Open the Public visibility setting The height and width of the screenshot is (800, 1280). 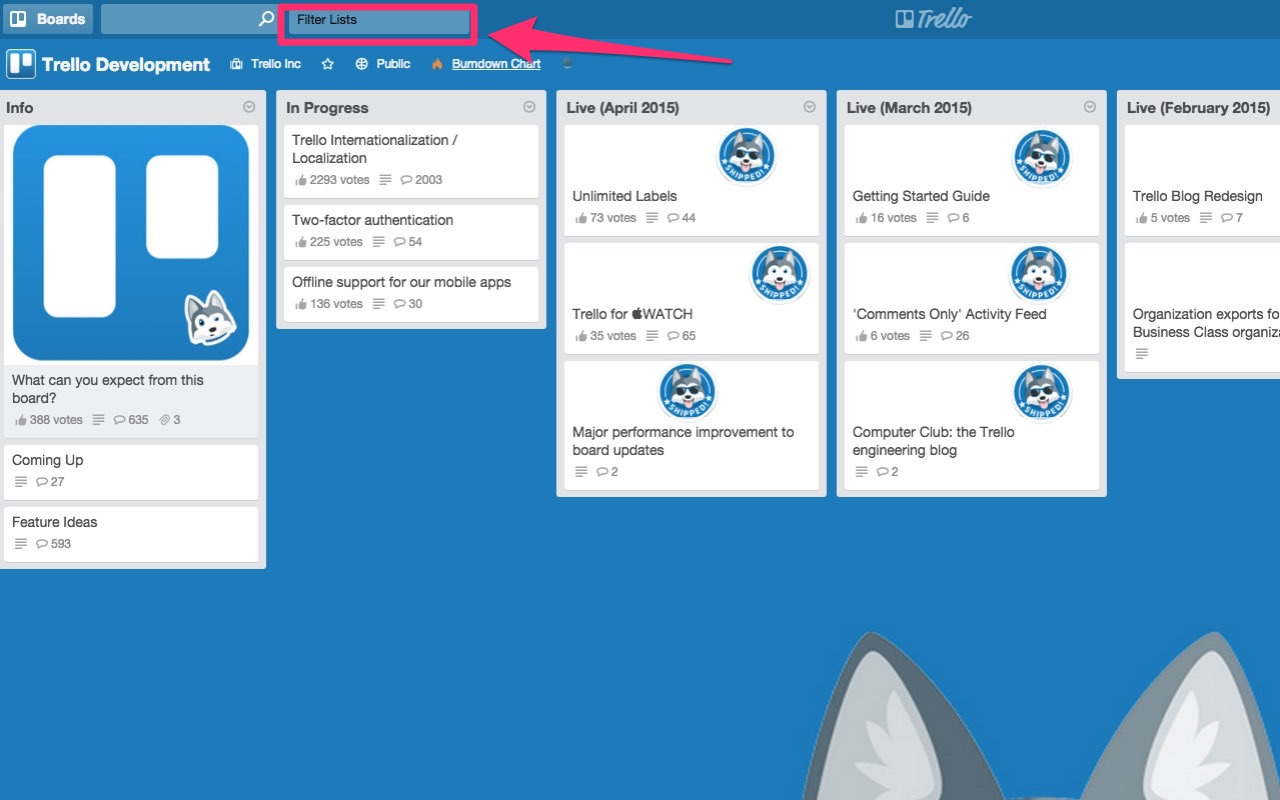(383, 64)
